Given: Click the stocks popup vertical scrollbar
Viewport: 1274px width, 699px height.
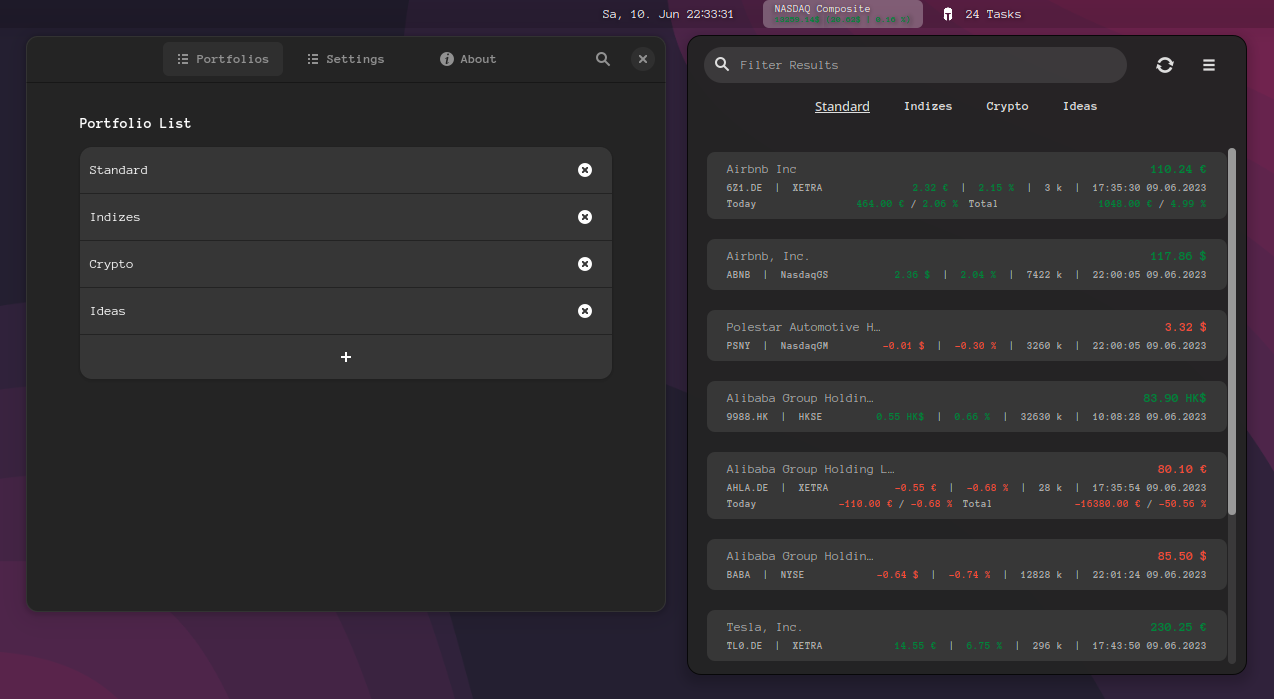Looking at the screenshot, I should pos(1232,331).
